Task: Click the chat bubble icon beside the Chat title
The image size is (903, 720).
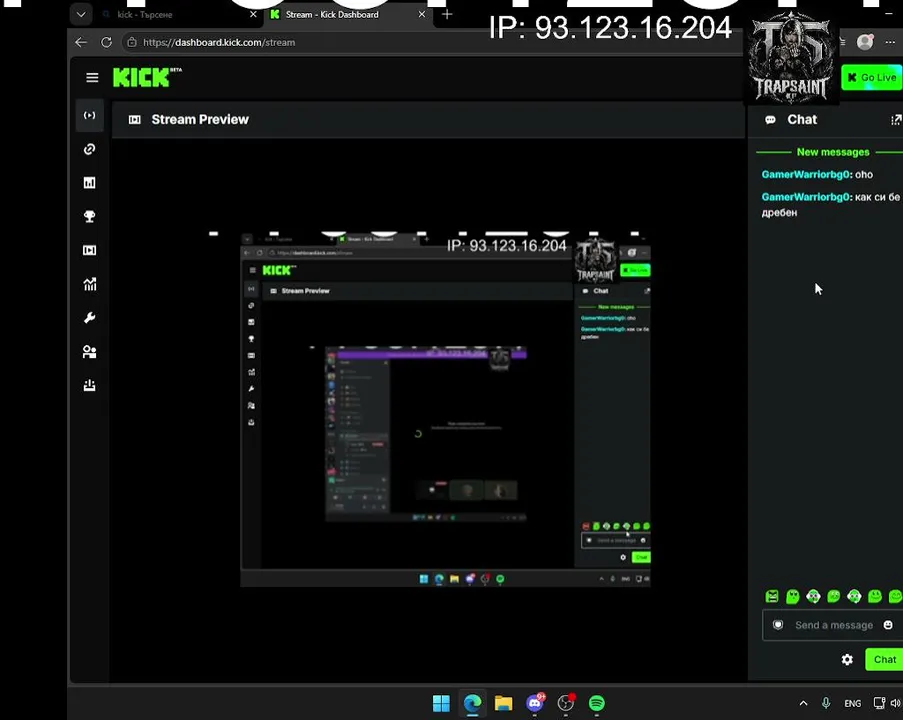Action: tap(770, 120)
